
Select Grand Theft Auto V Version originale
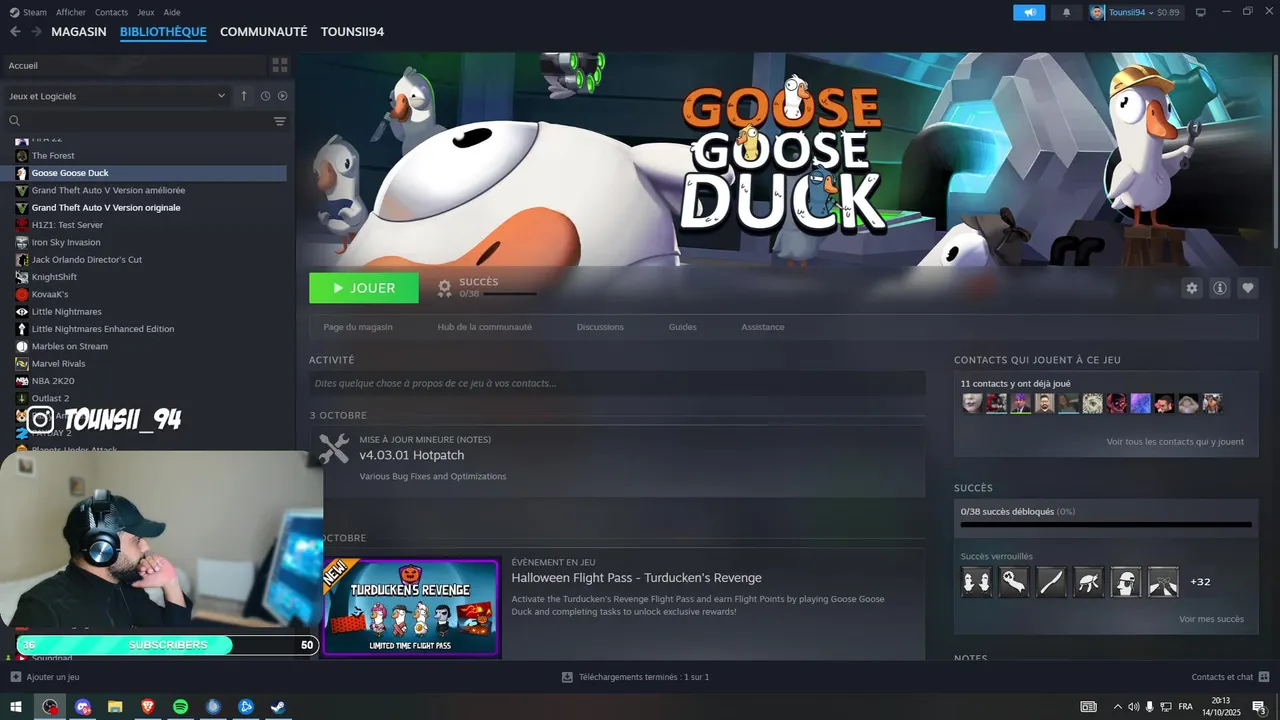106,208
